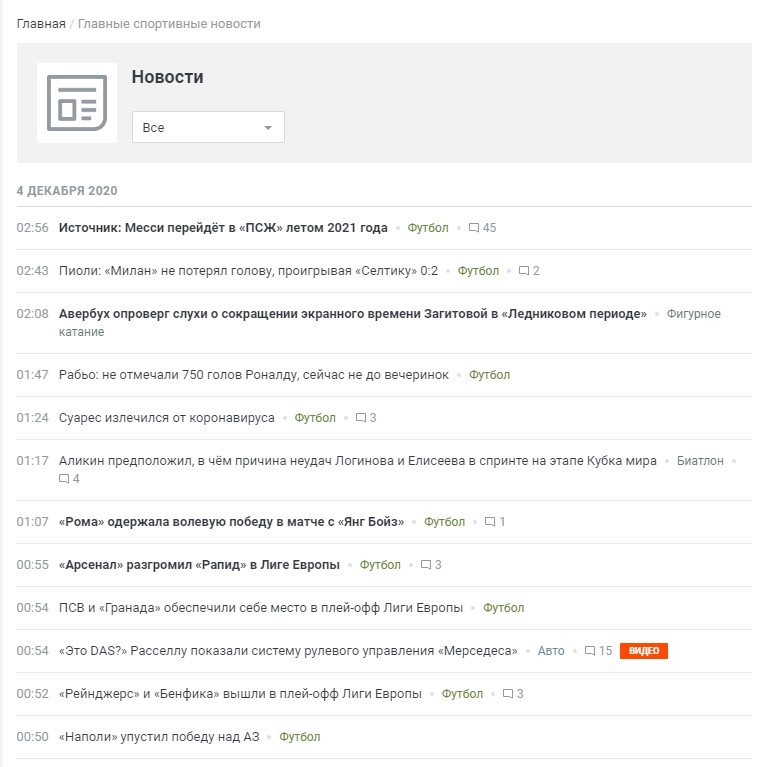Open the Все filter dropdown

click(x=208, y=127)
